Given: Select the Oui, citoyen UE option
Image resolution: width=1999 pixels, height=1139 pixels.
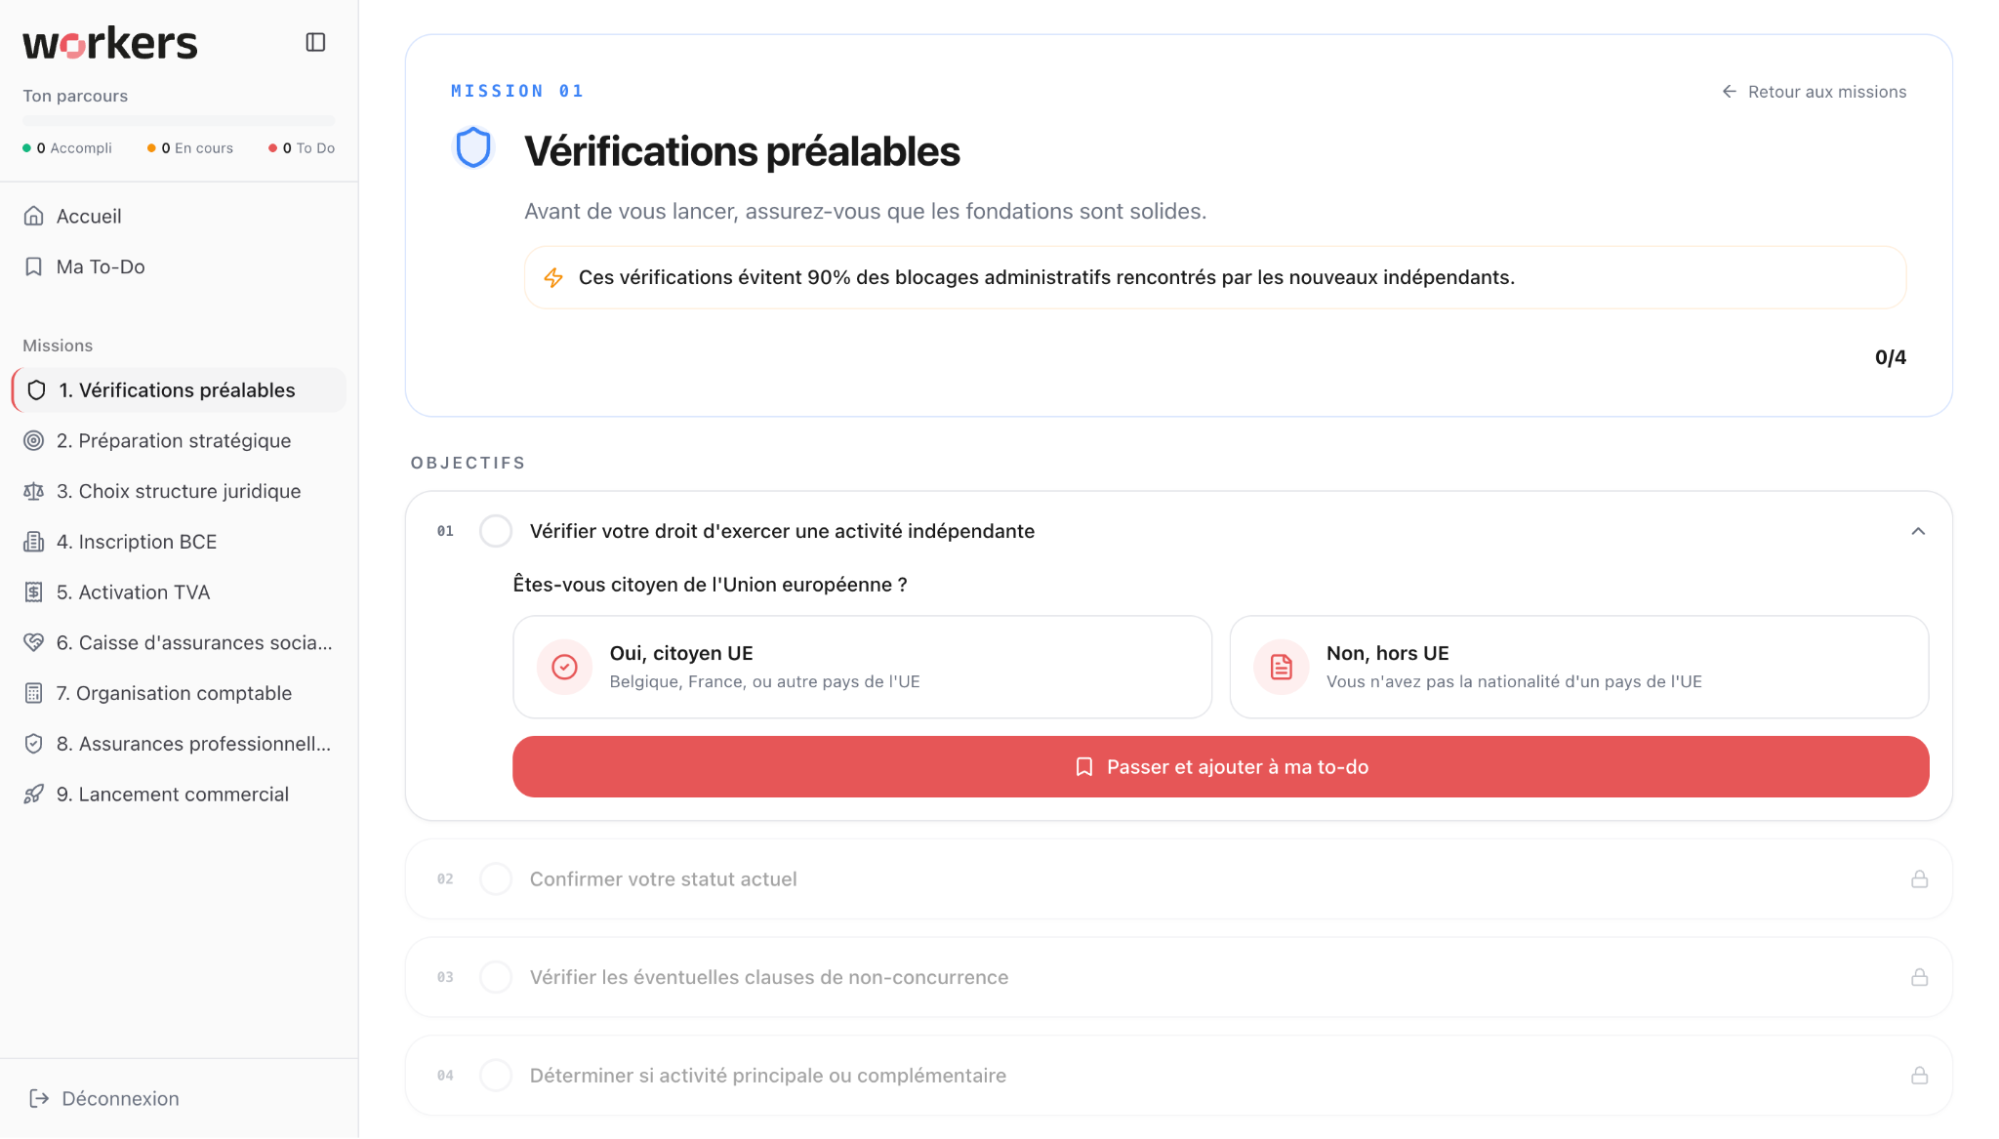Looking at the screenshot, I should (862, 667).
